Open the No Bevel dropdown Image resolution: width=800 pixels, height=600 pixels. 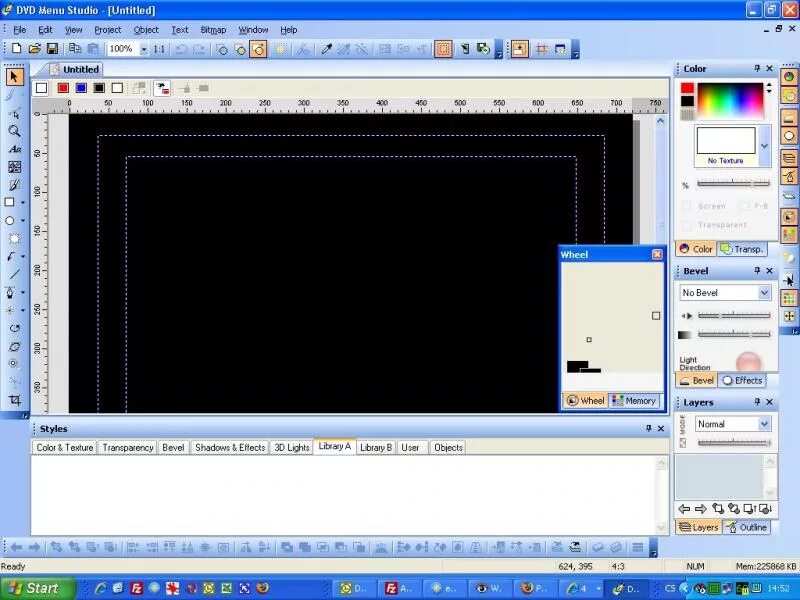(x=764, y=293)
